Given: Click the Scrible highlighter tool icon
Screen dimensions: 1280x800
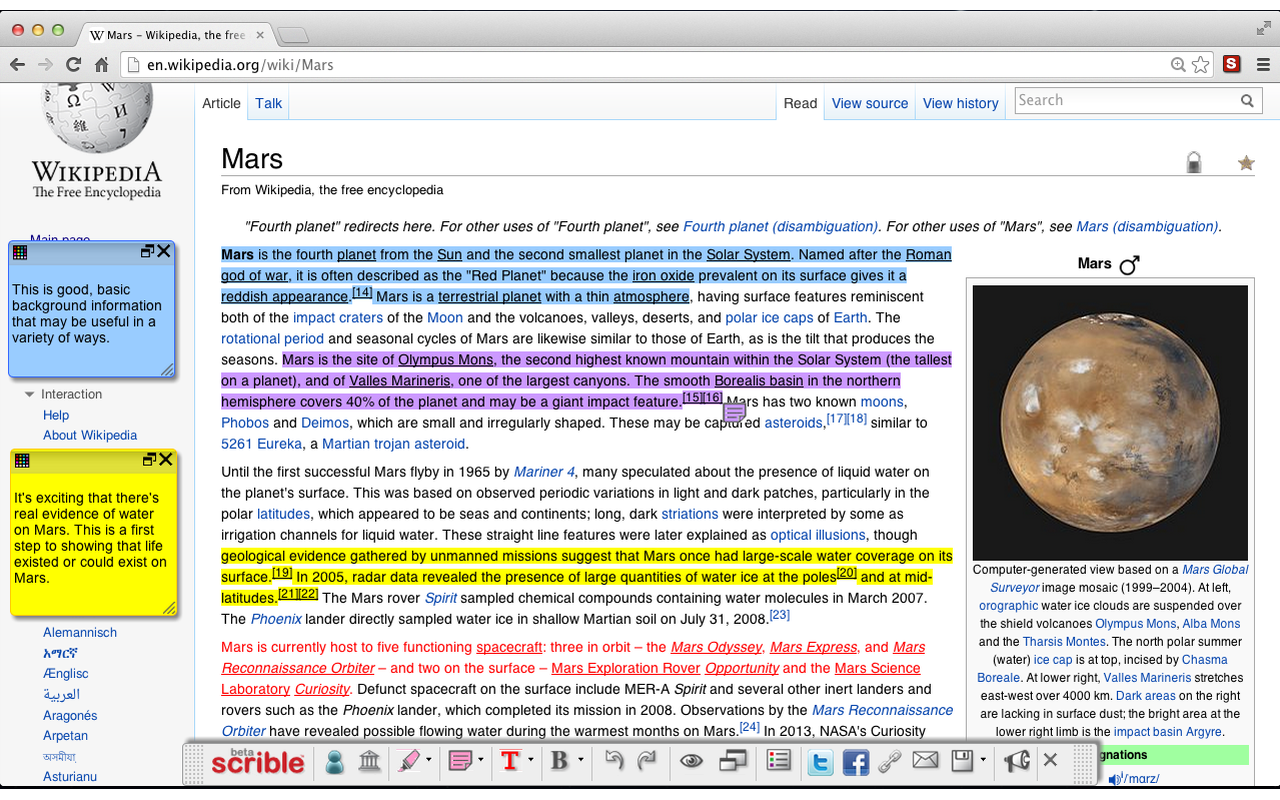Looking at the screenshot, I should pos(408,761).
